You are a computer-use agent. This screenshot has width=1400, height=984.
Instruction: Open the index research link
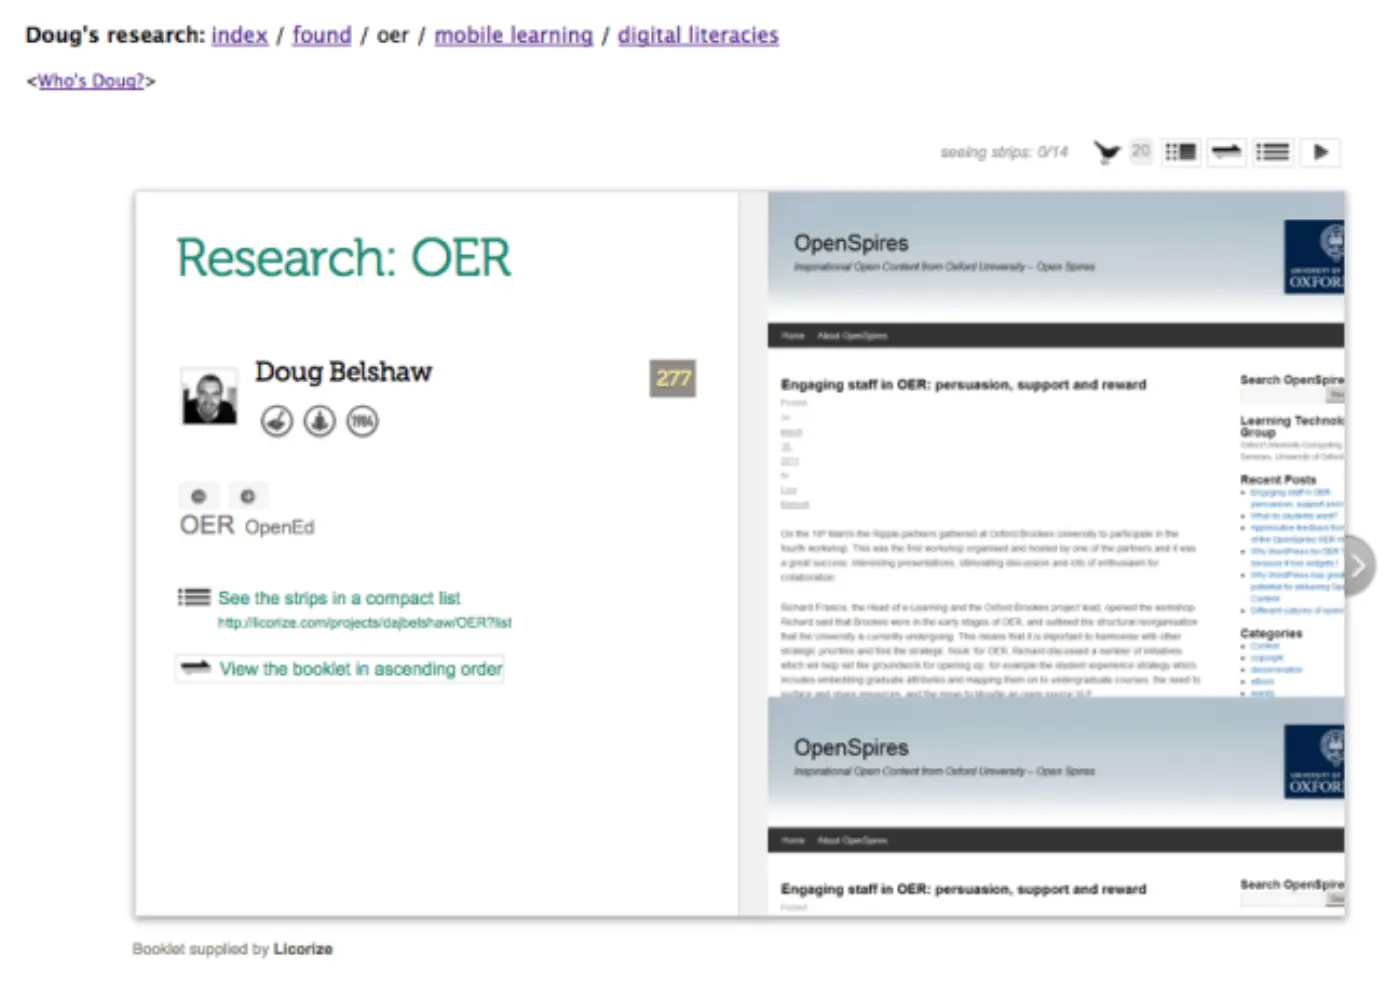[x=239, y=35]
